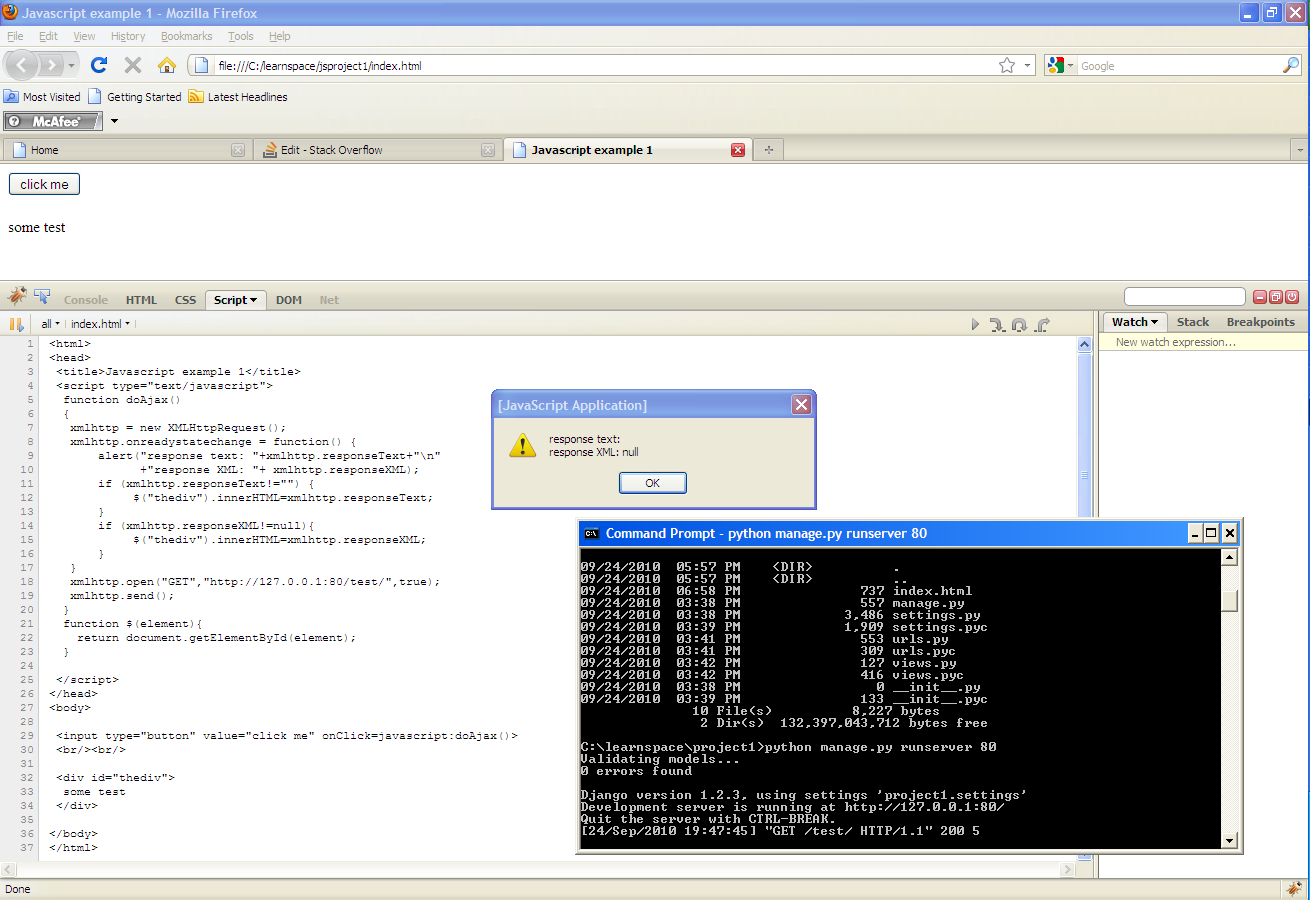
Task: Focus the Firebug search box
Action: [x=1185, y=297]
